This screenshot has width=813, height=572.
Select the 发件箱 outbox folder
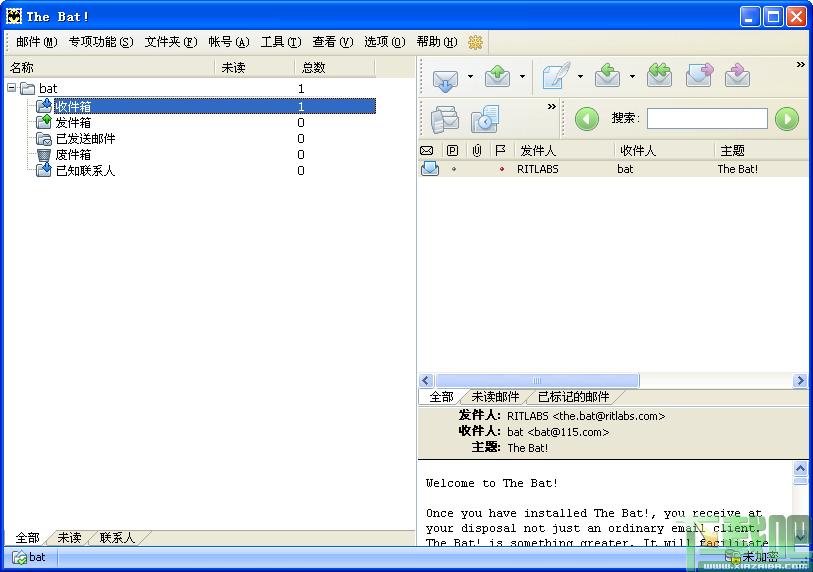click(73, 123)
